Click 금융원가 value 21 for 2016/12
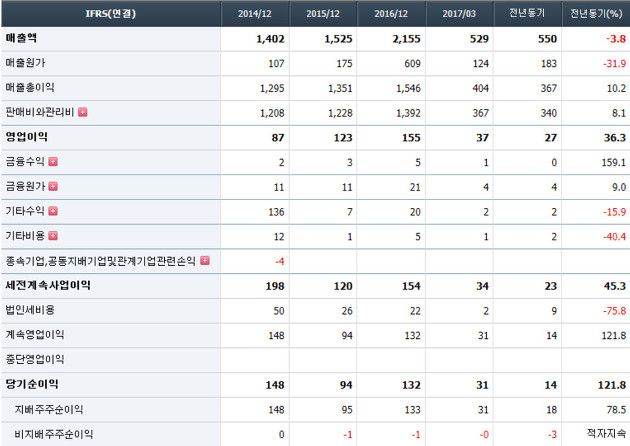Screen dimensions: 630x446 (415, 187)
